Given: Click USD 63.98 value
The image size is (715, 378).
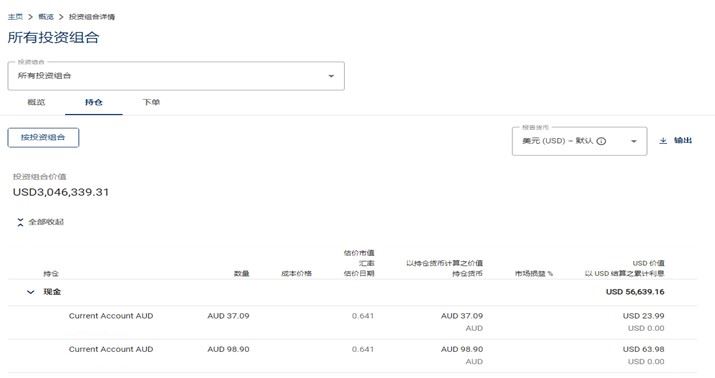Looking at the screenshot, I should [x=643, y=349].
